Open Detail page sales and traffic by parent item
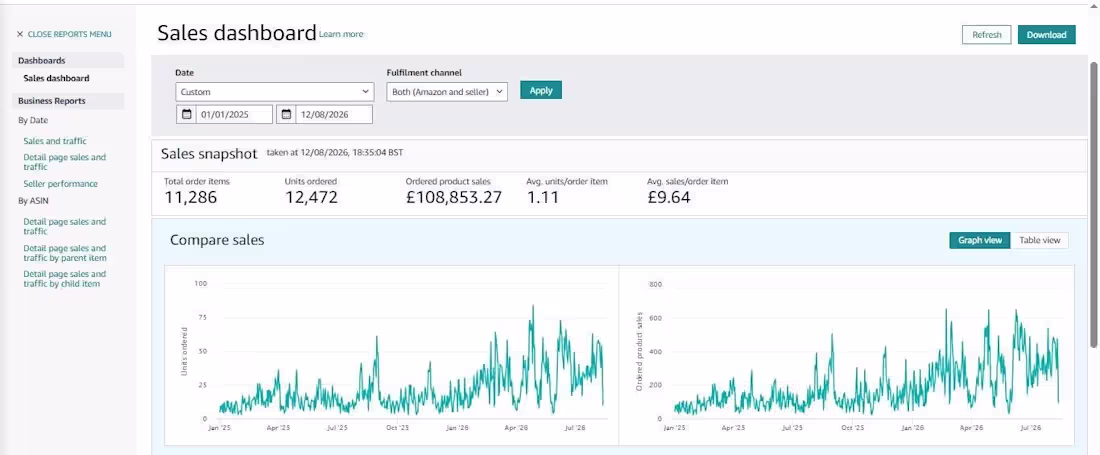1100x455 pixels. pyautogui.click(x=65, y=253)
